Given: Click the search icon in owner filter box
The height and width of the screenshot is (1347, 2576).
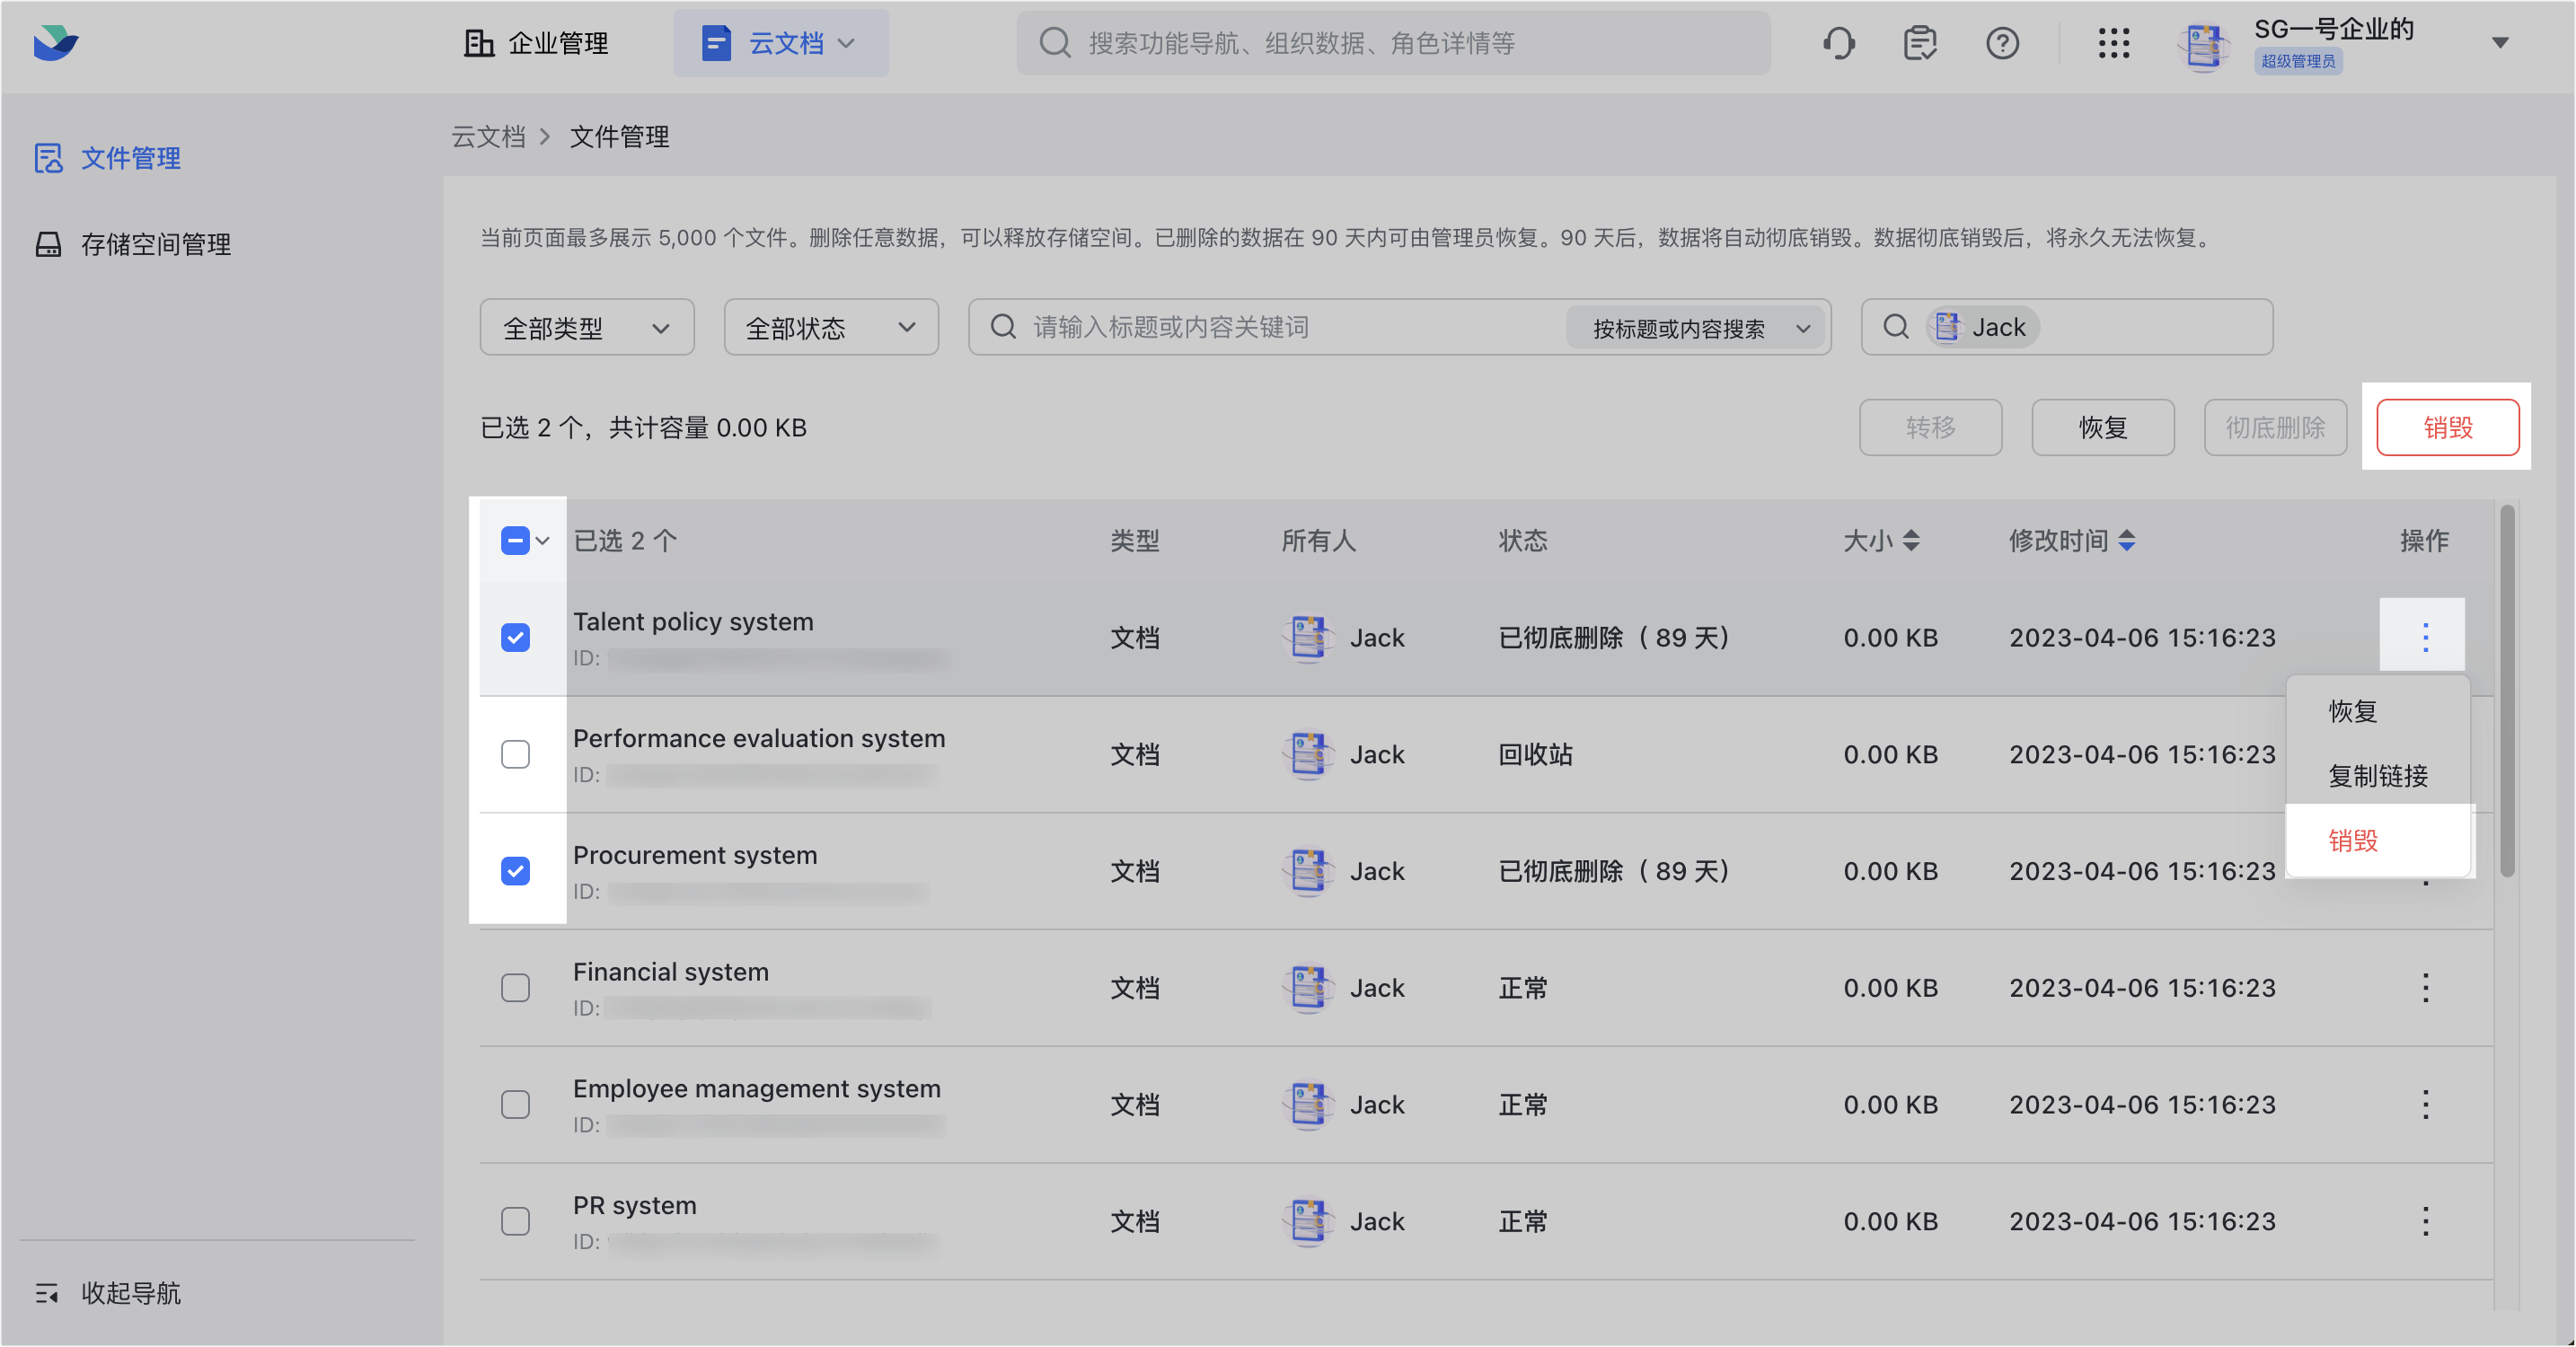Looking at the screenshot, I should point(1896,327).
